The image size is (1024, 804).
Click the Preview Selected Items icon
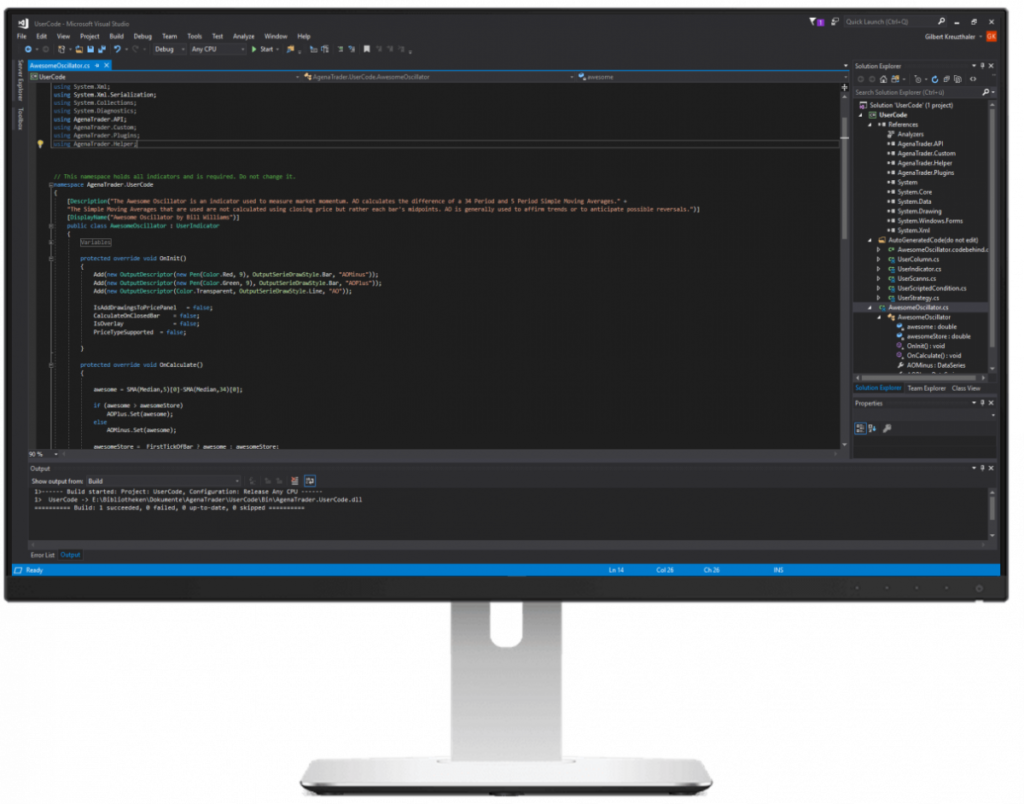[x=973, y=80]
